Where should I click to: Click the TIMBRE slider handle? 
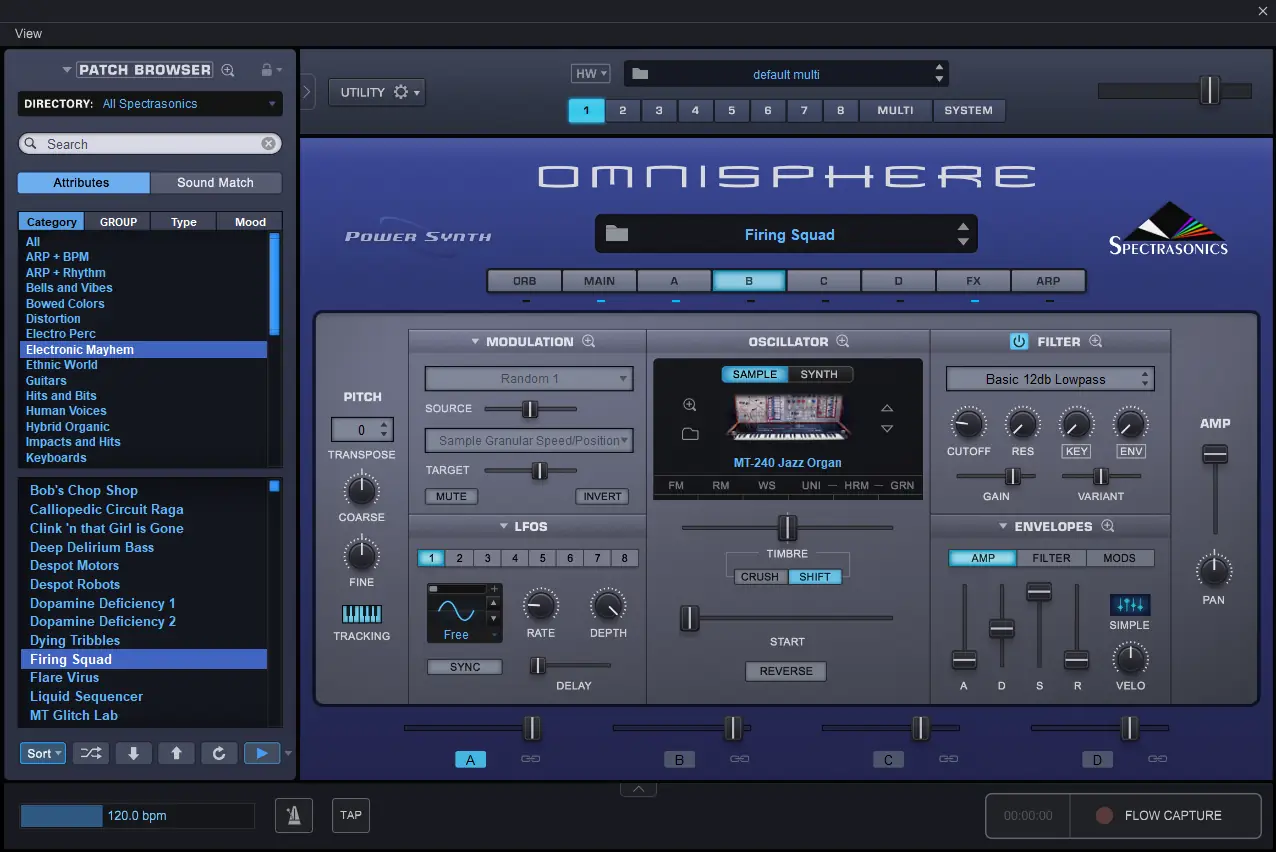[787, 527]
